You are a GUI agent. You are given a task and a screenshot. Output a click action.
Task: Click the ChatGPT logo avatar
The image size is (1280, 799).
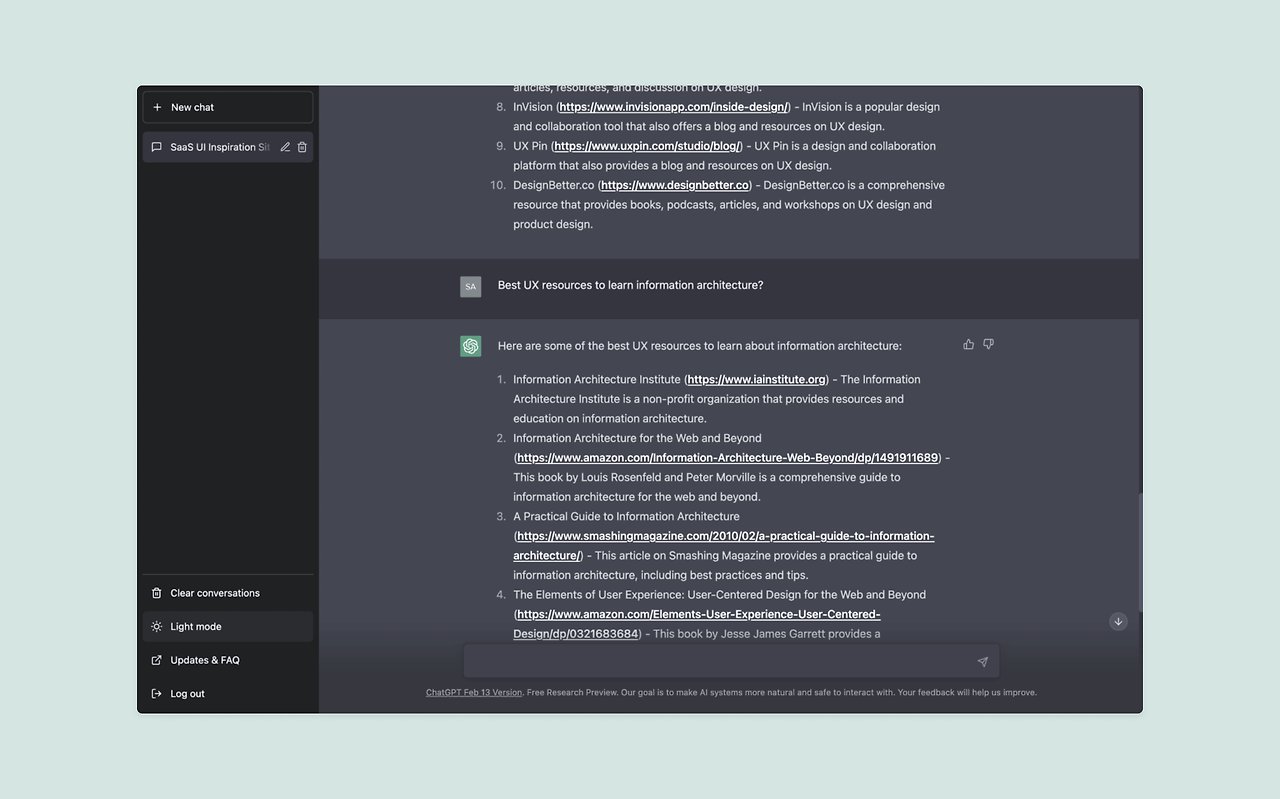point(471,346)
